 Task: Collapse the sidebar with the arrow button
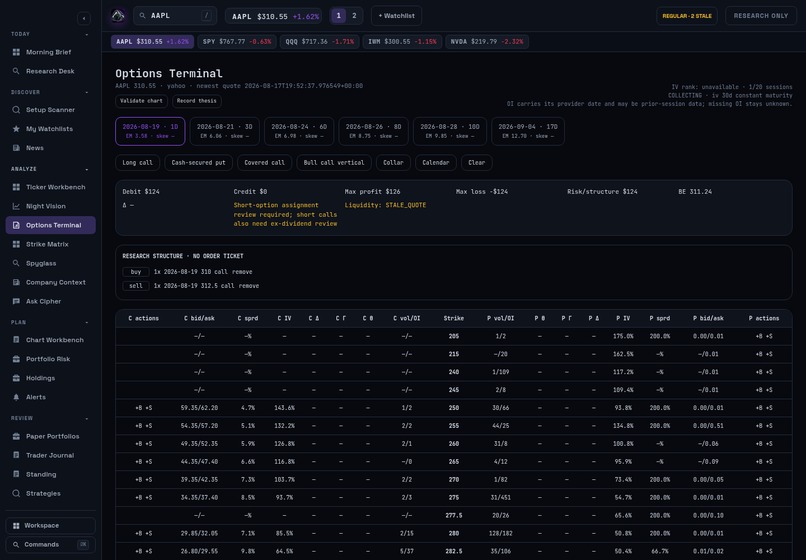(84, 19)
